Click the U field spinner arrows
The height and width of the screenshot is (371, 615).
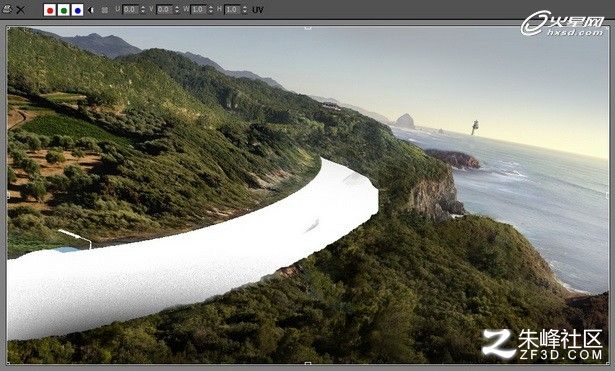tap(143, 10)
